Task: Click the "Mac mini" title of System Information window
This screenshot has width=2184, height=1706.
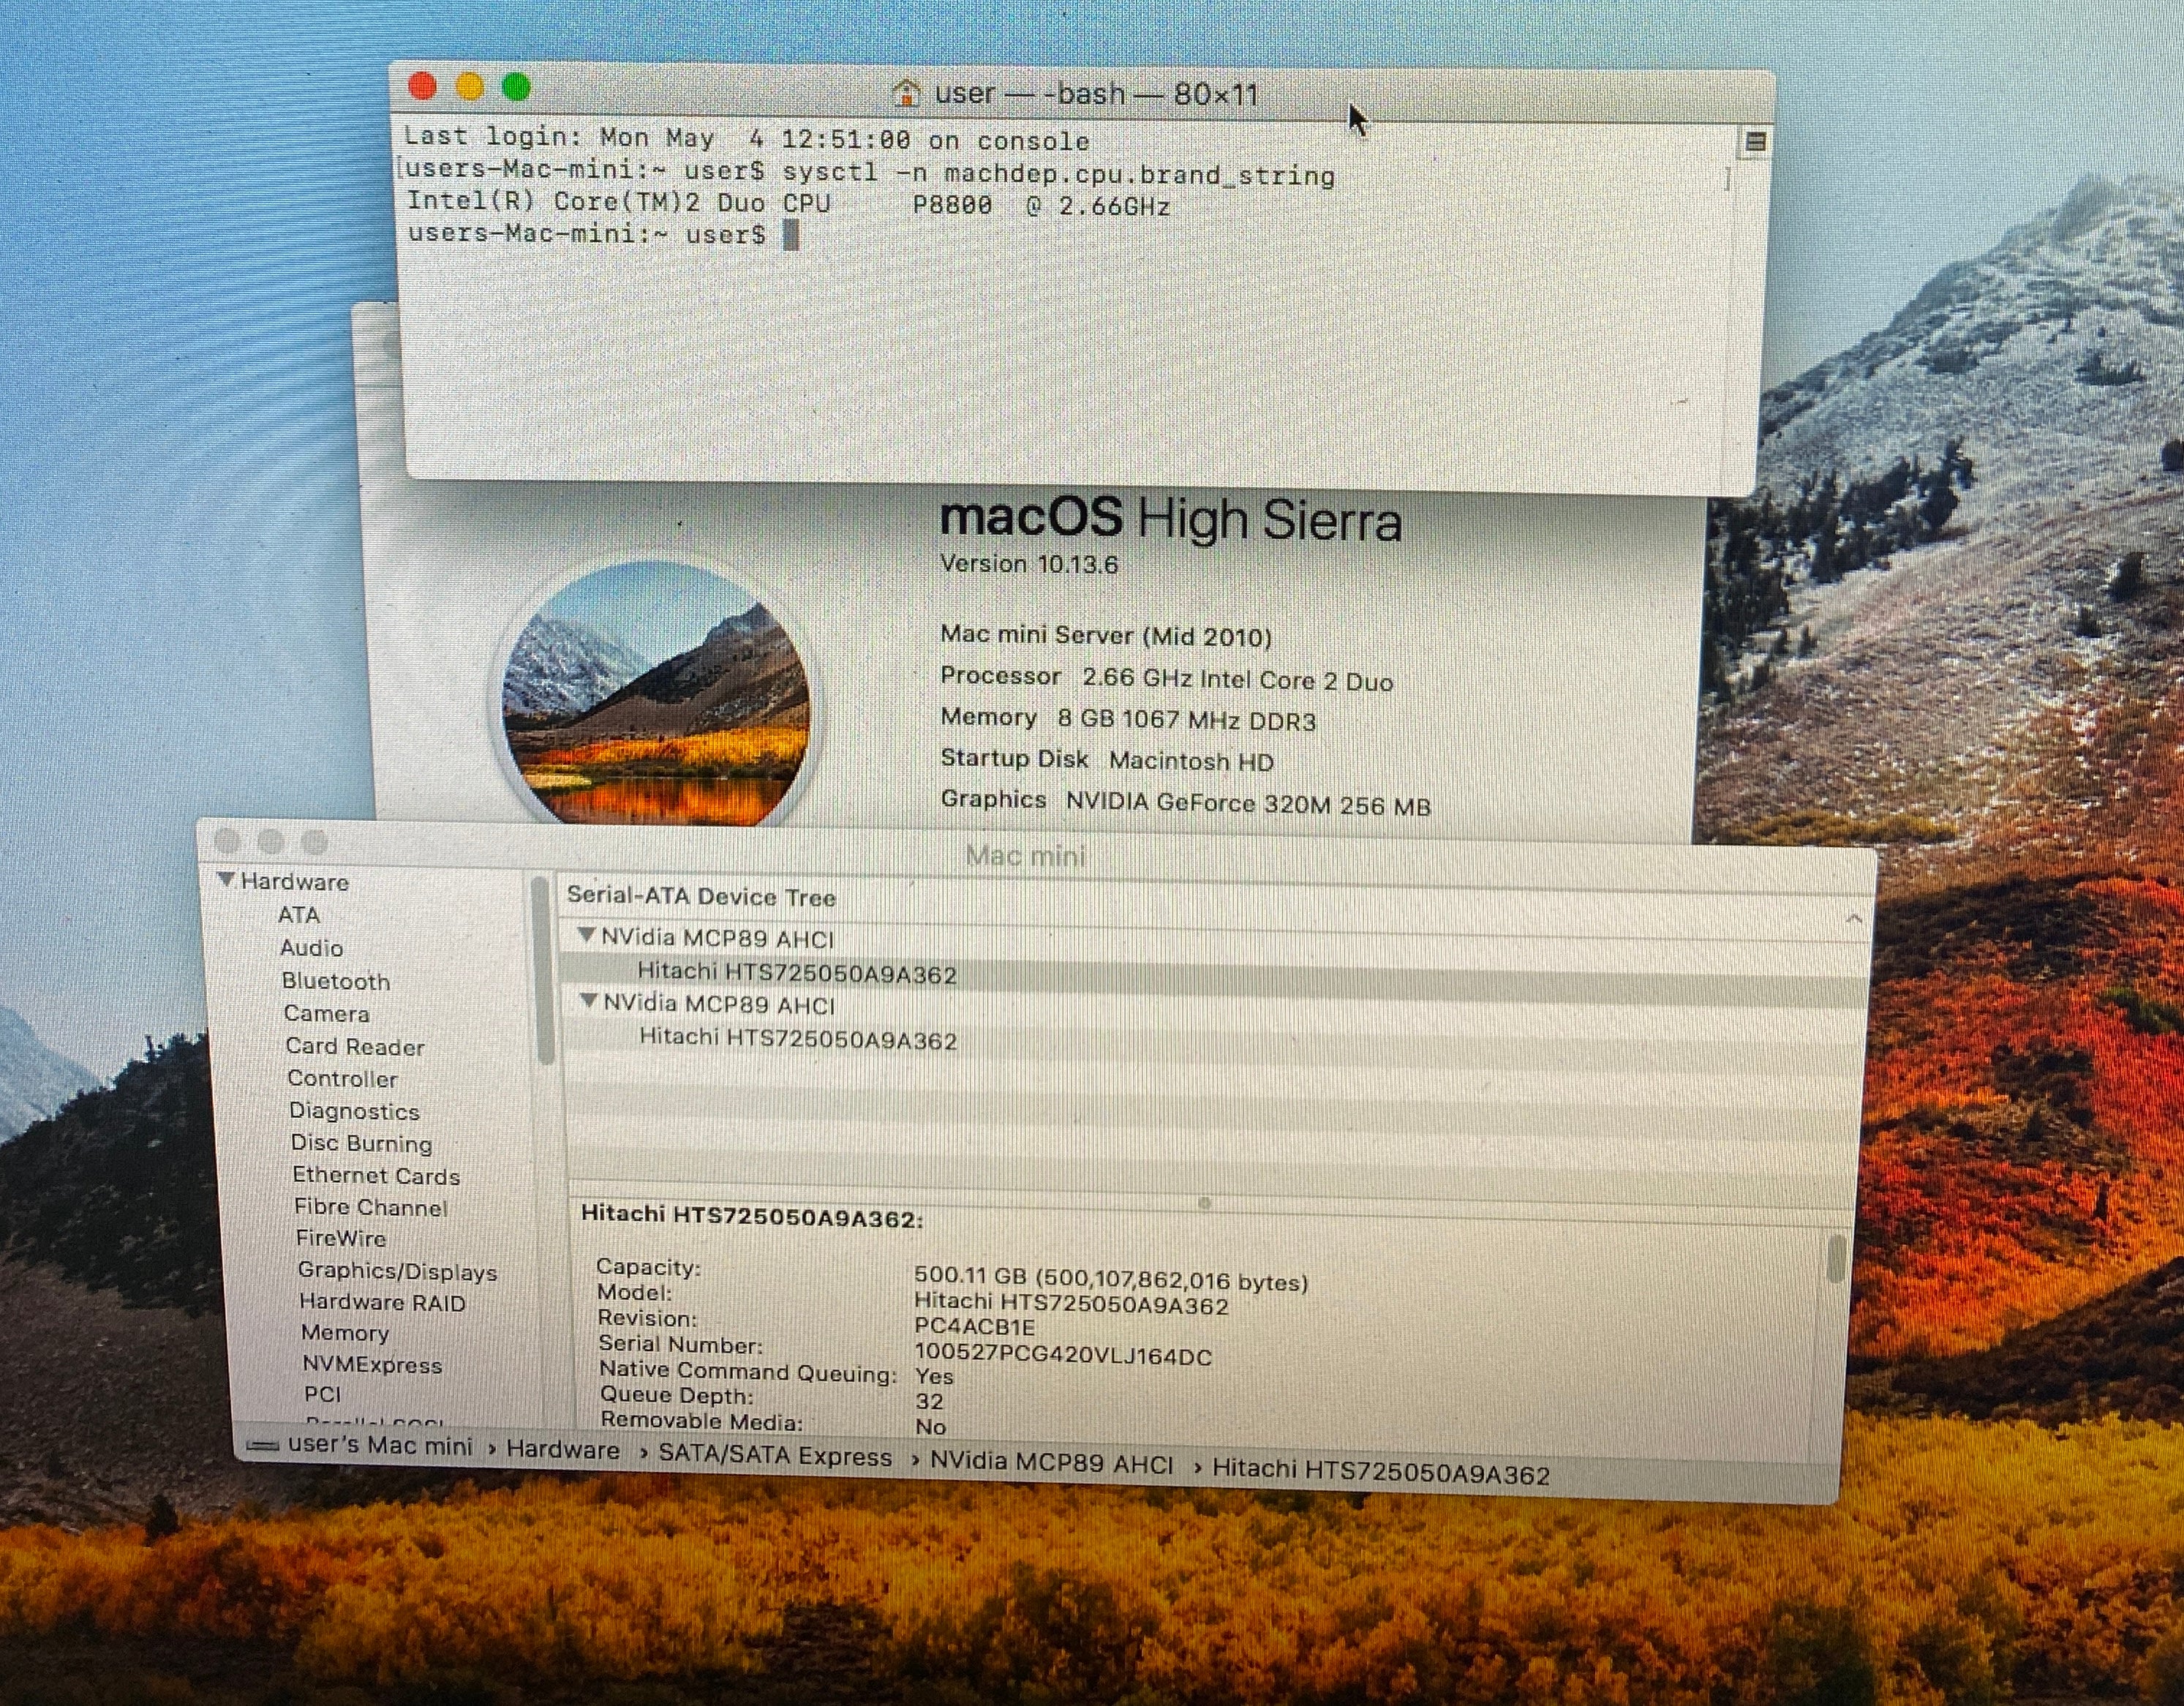Action: click(1026, 856)
